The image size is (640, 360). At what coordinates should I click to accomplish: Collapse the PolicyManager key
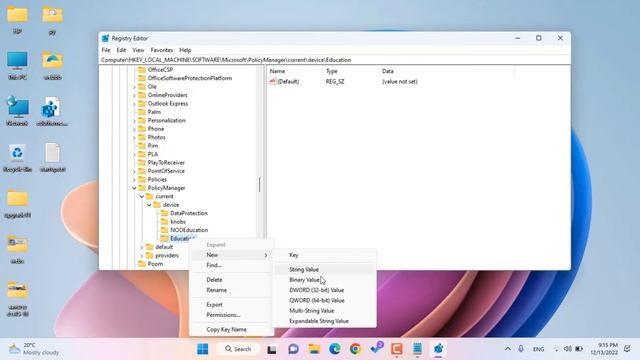[134, 188]
